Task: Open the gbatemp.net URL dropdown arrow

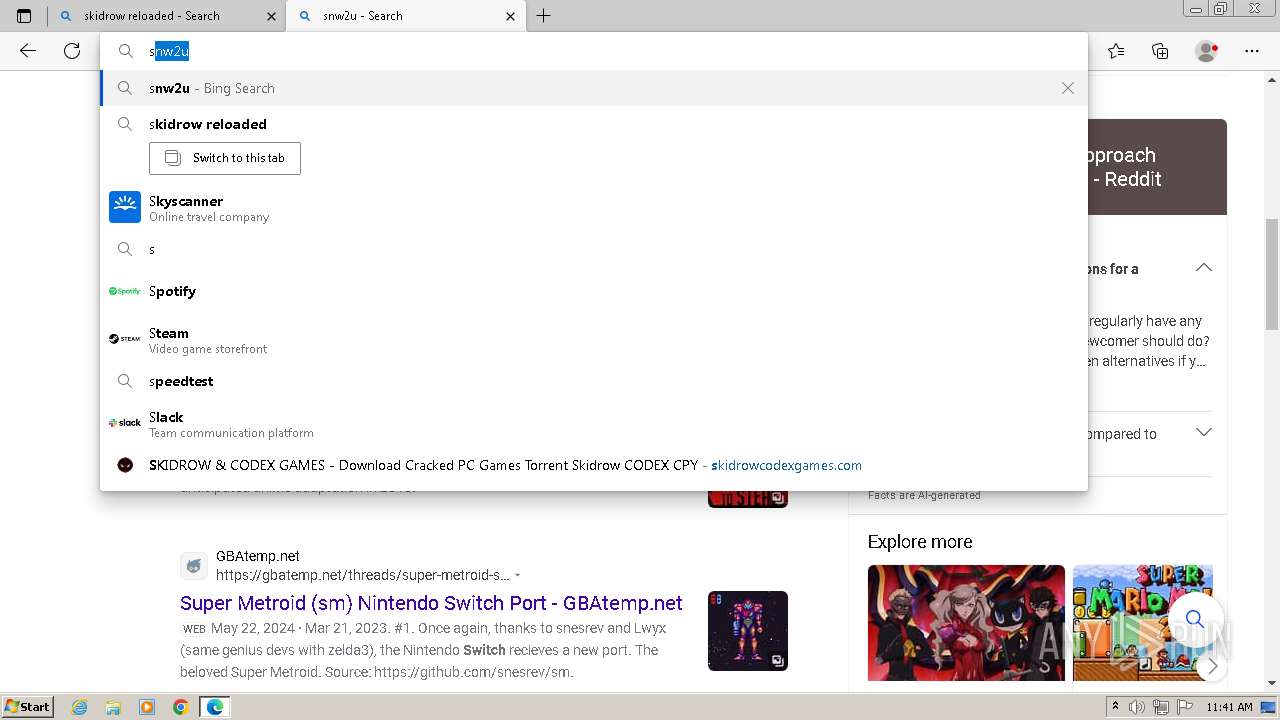Action: pos(518,576)
